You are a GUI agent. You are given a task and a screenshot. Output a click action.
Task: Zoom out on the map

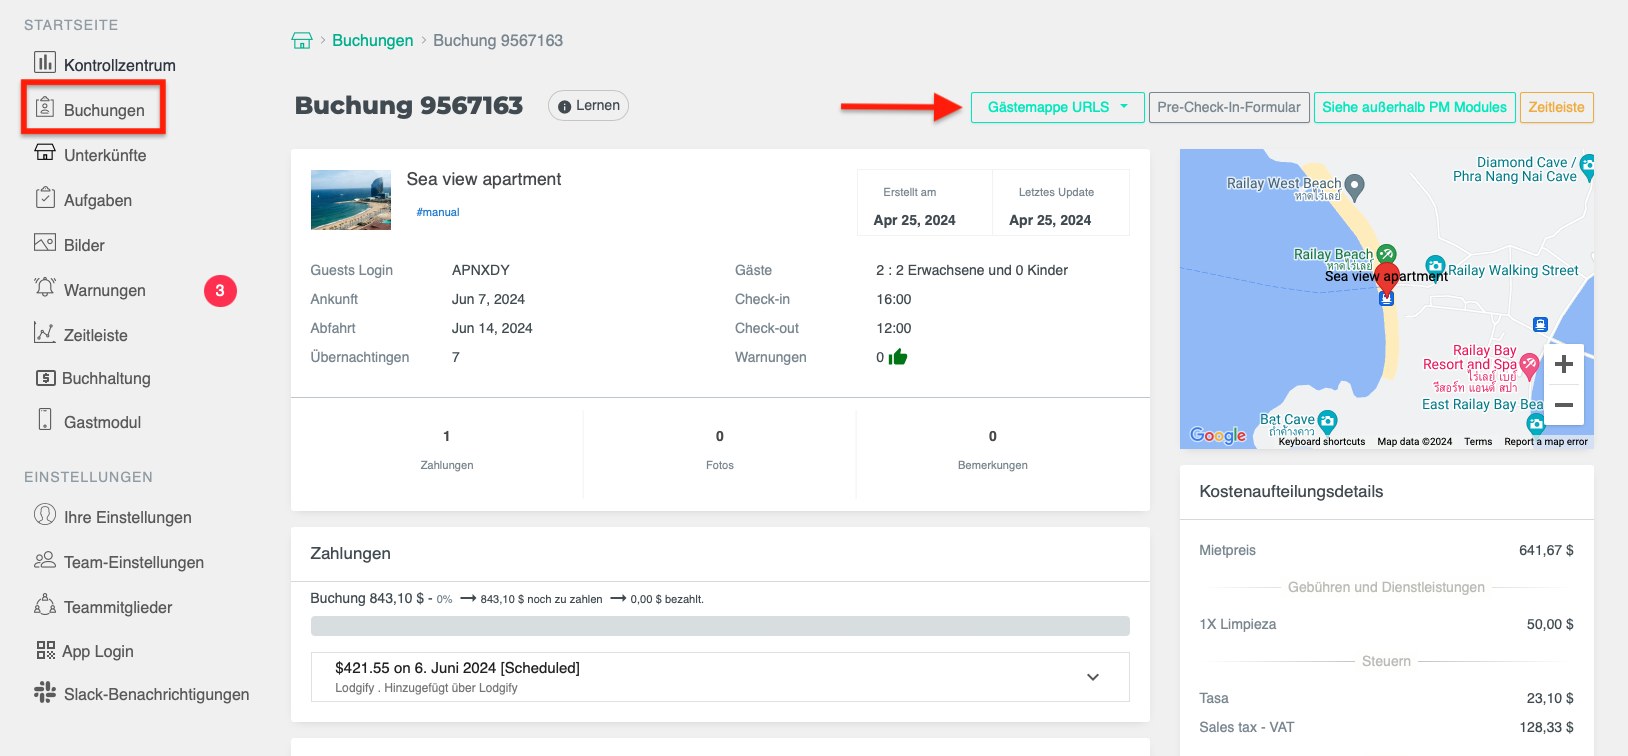(x=1564, y=405)
